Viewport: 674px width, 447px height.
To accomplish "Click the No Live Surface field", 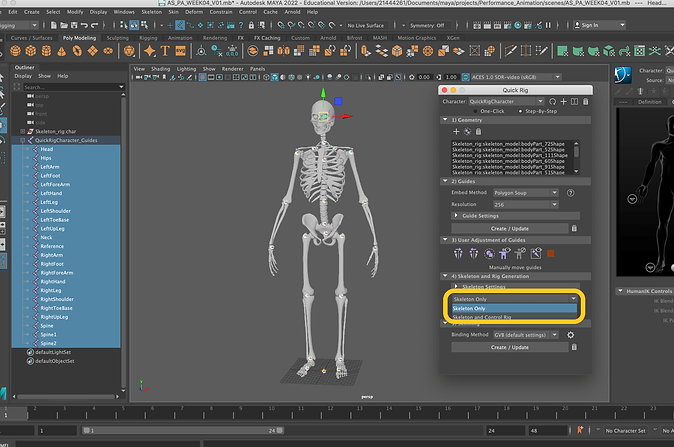I will coord(366,25).
